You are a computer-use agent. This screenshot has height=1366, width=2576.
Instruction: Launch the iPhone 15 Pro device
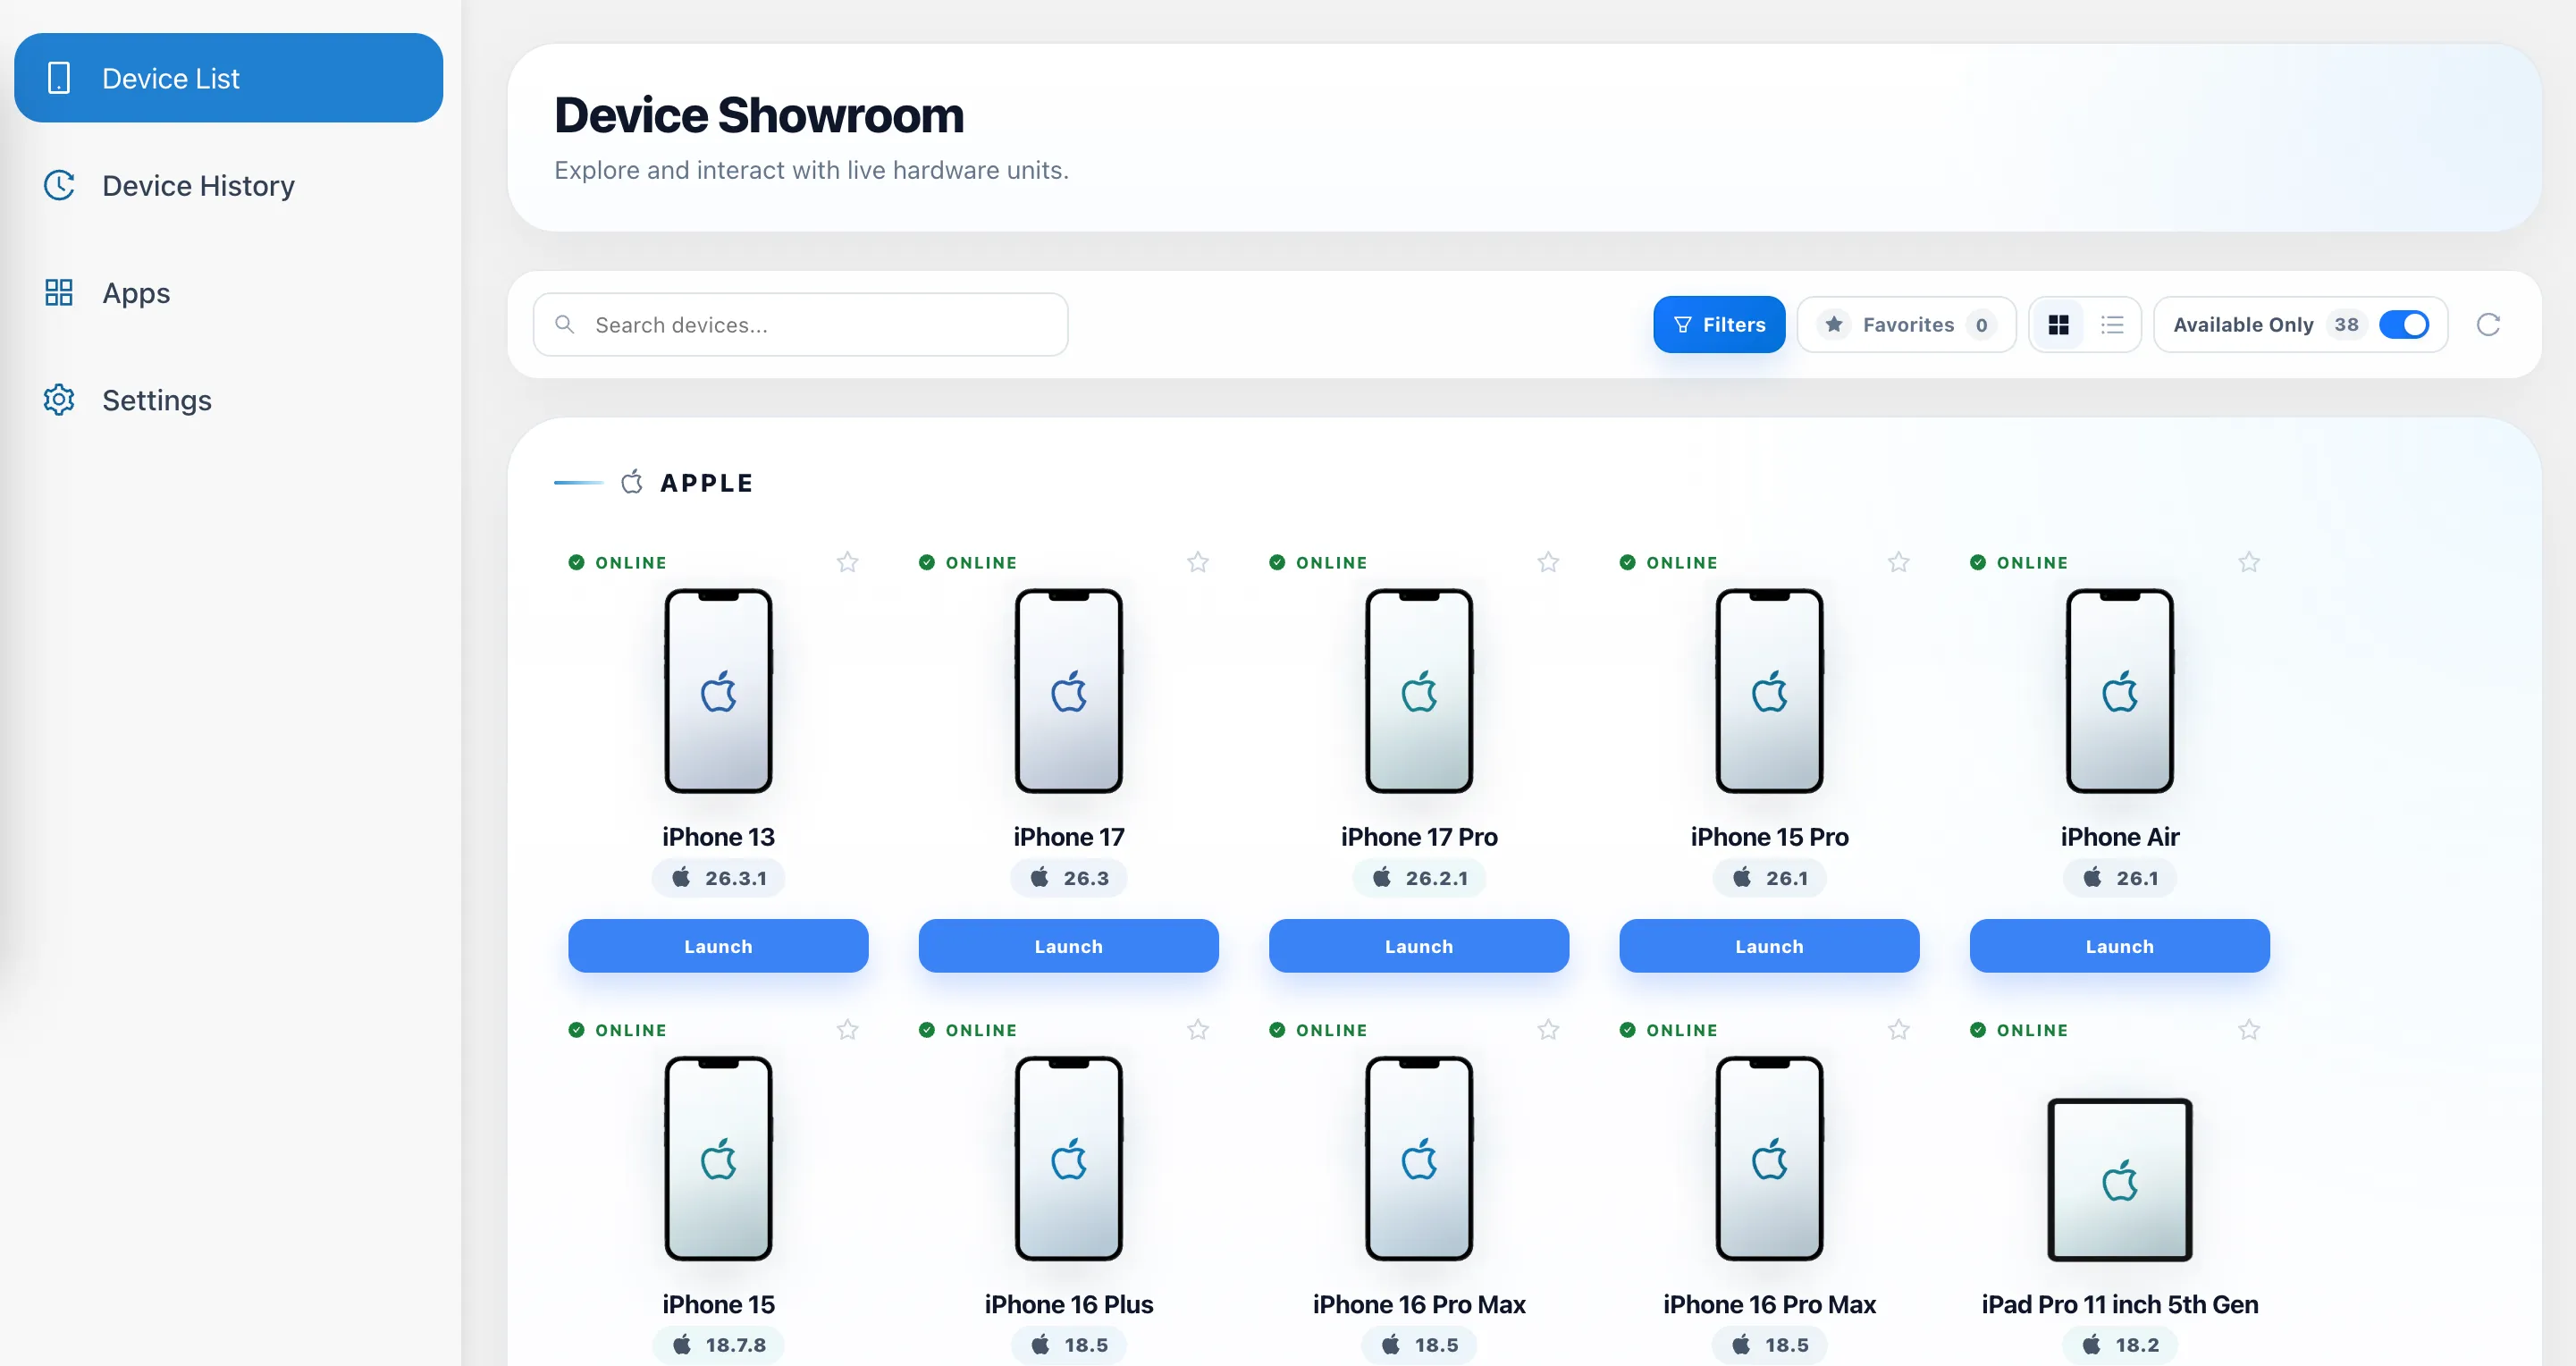point(1769,946)
